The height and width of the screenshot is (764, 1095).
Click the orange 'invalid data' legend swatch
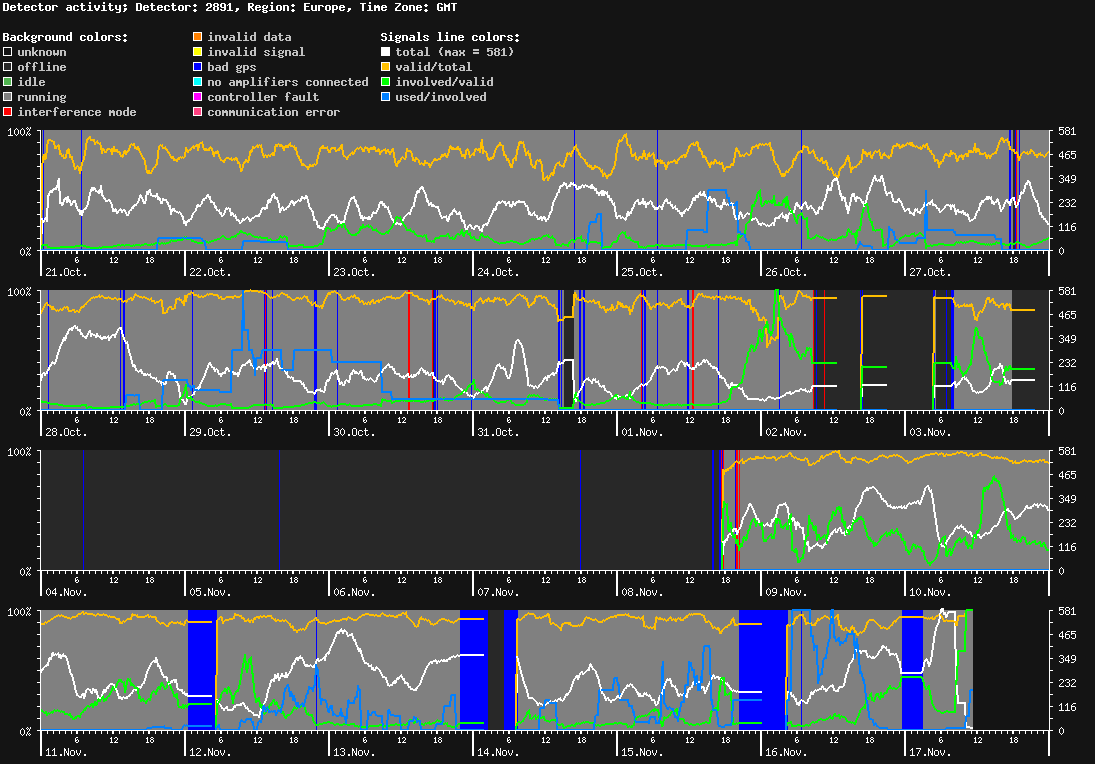click(x=197, y=36)
